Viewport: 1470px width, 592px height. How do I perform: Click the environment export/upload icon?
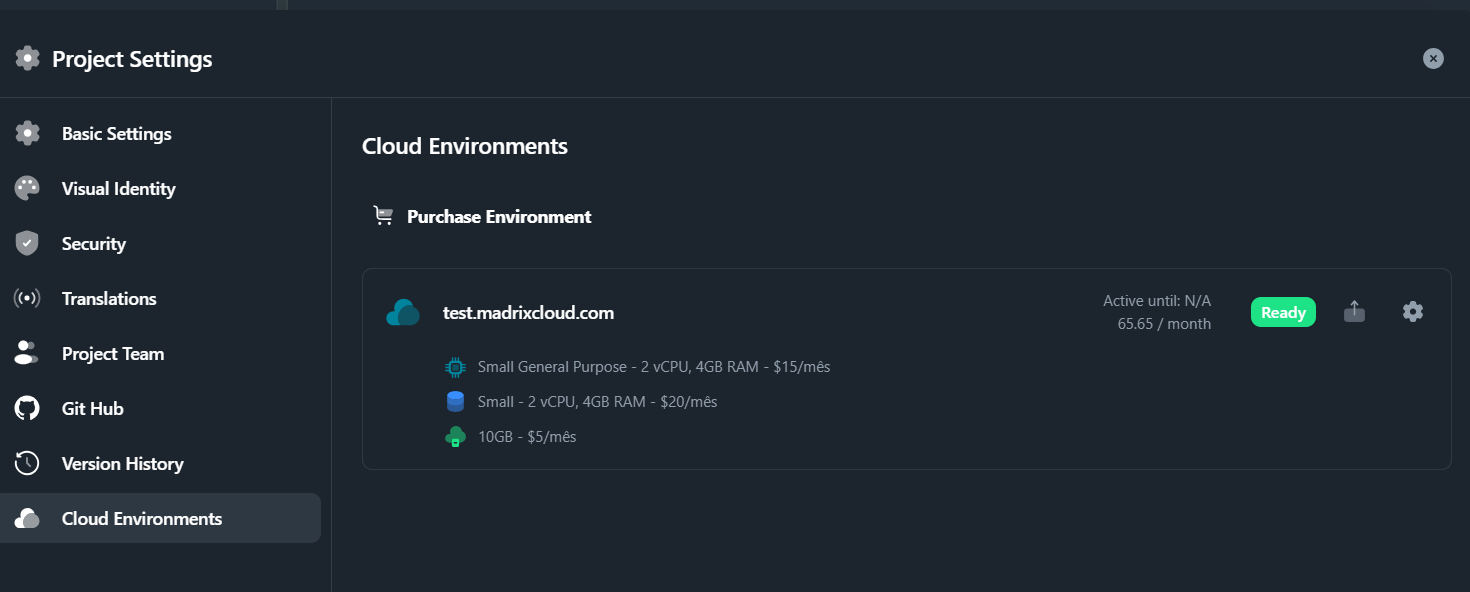[x=1354, y=312]
